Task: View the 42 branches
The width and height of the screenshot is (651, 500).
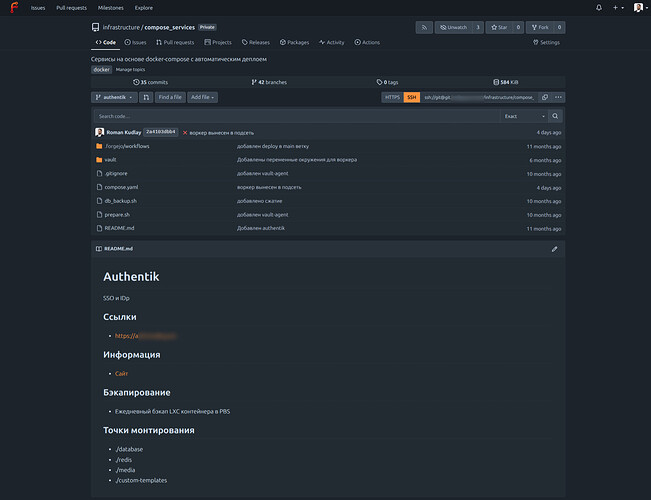Action: (269, 82)
